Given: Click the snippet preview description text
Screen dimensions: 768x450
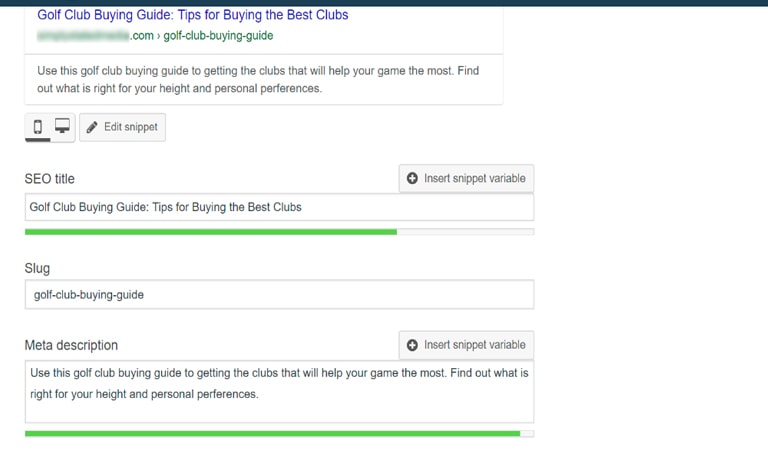Looking at the screenshot, I should (x=258, y=79).
